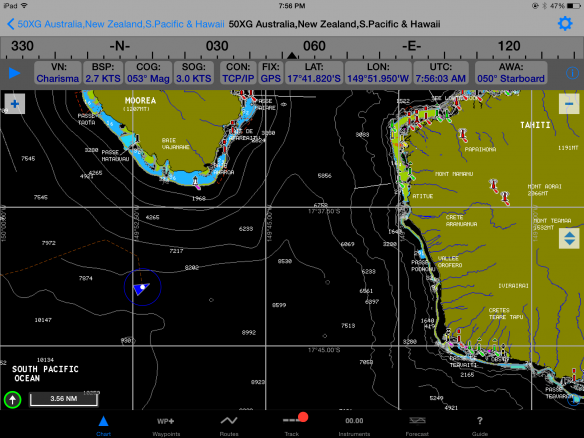The image size is (584, 438).
Task: Select the Chart tab
Action: [x=103, y=426]
